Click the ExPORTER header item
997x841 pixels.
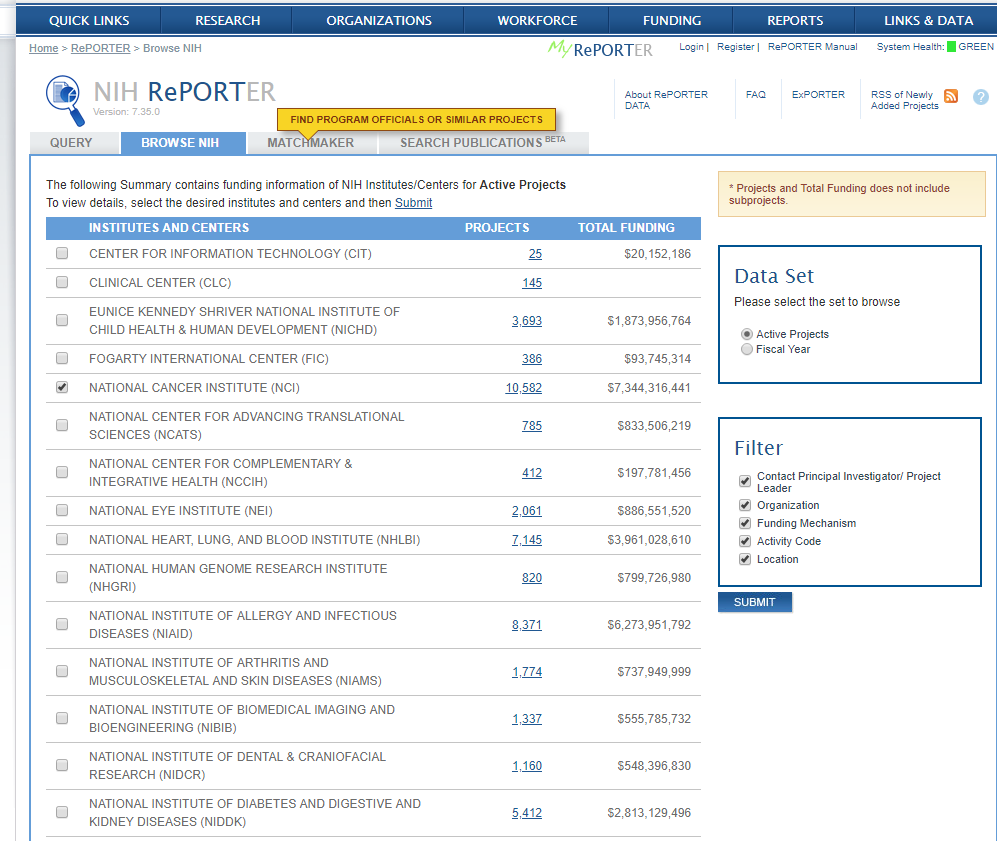click(x=818, y=94)
